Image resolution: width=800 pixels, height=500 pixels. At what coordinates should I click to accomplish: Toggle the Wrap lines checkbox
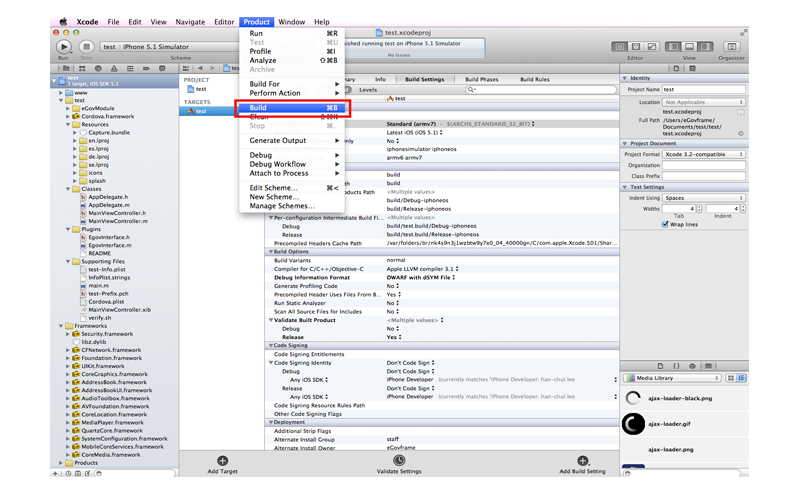pos(665,225)
